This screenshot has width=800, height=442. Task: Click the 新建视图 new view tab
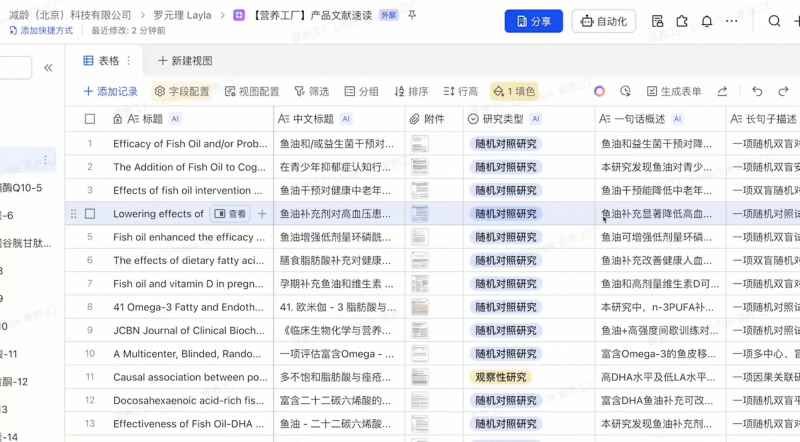(x=185, y=61)
